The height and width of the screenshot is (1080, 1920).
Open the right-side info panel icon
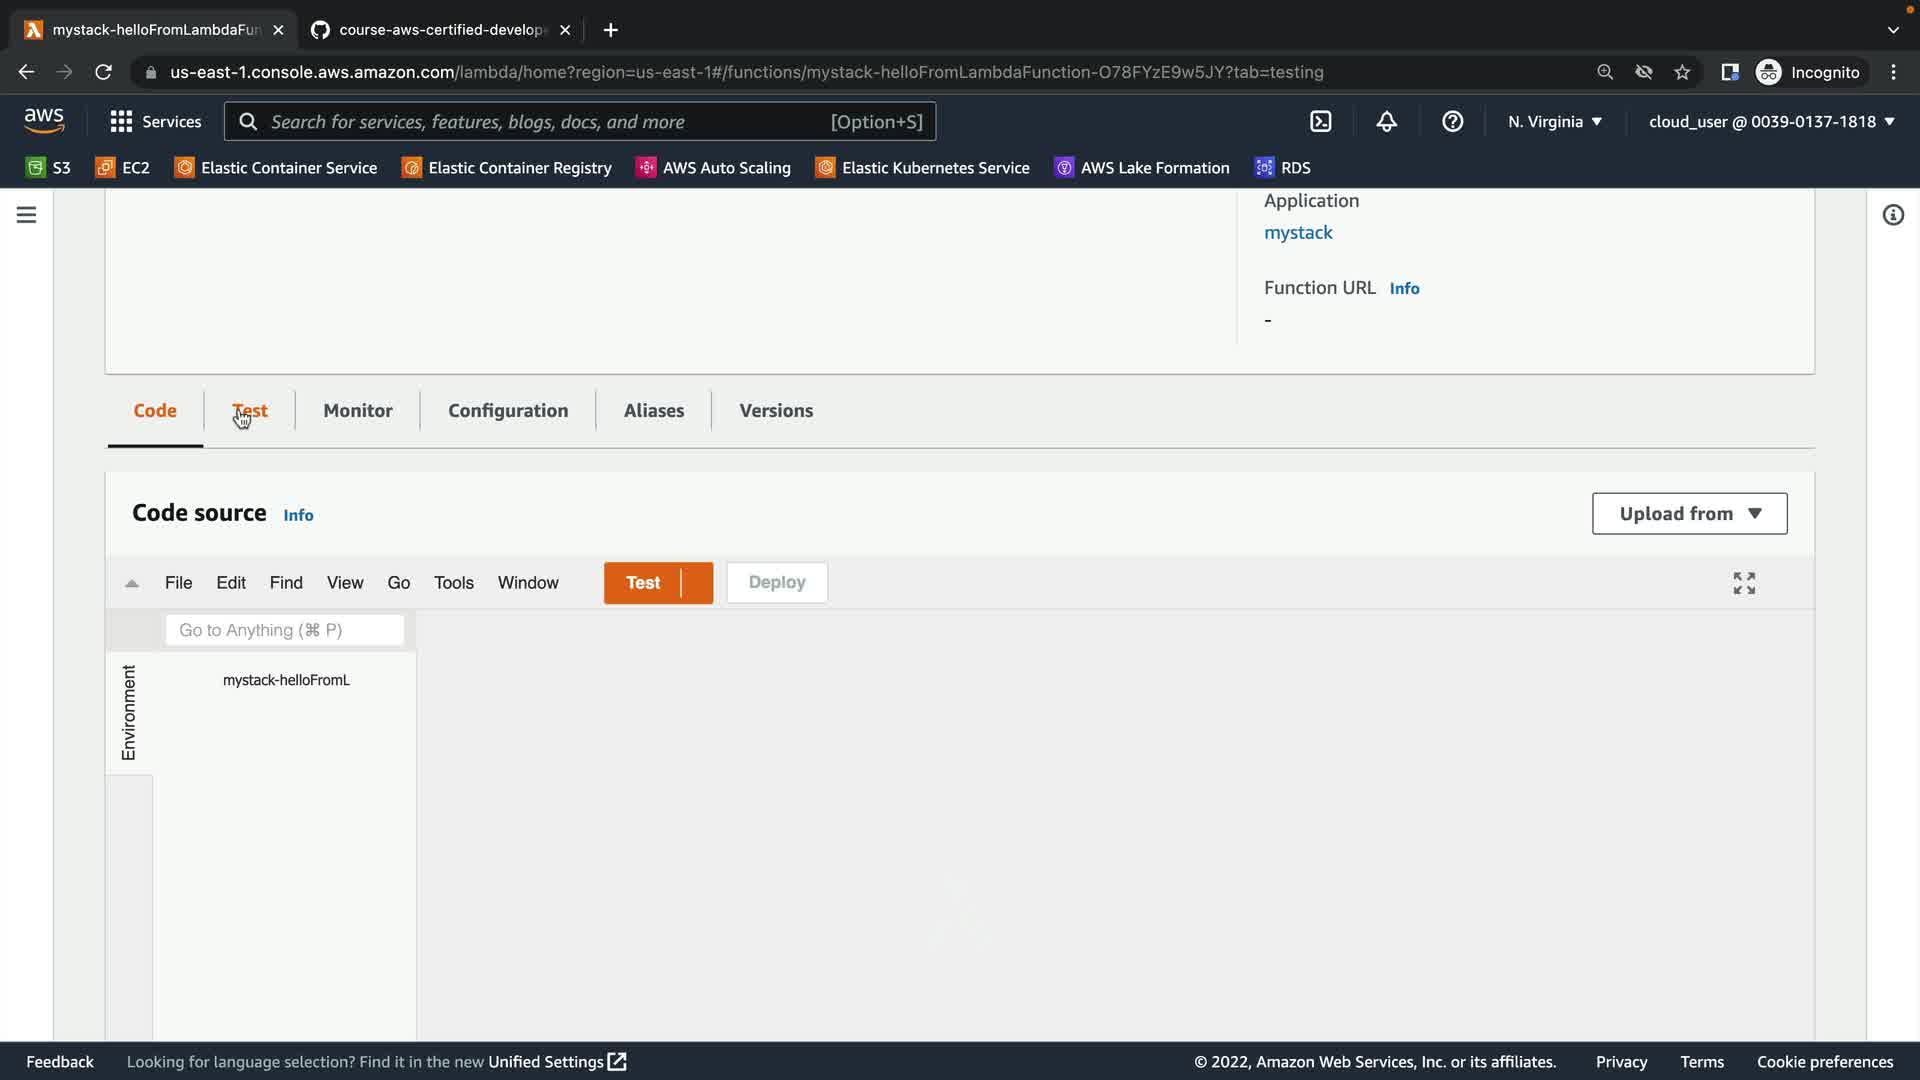pos(1893,215)
